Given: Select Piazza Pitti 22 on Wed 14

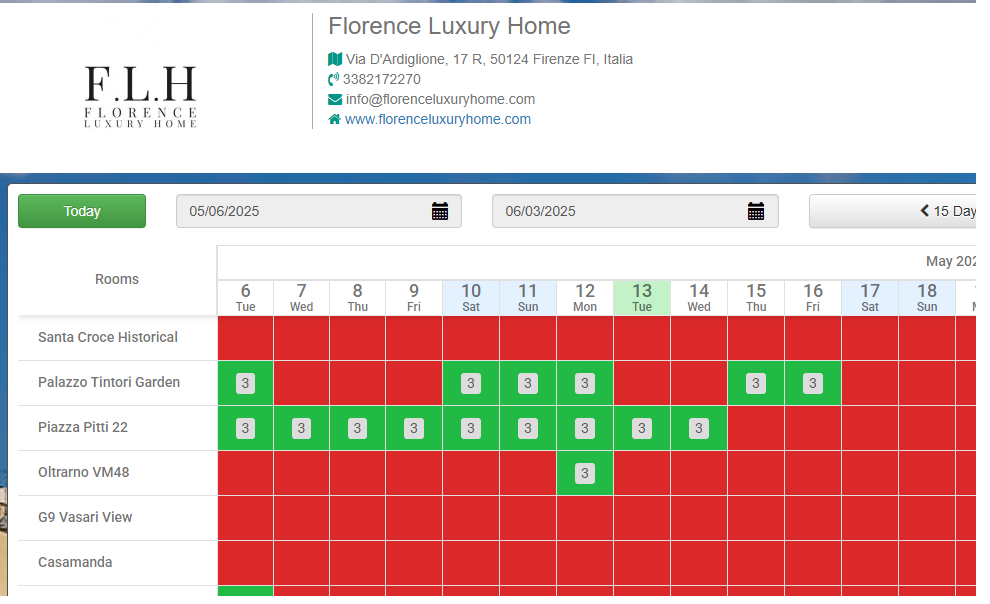Looking at the screenshot, I should click(x=699, y=429).
